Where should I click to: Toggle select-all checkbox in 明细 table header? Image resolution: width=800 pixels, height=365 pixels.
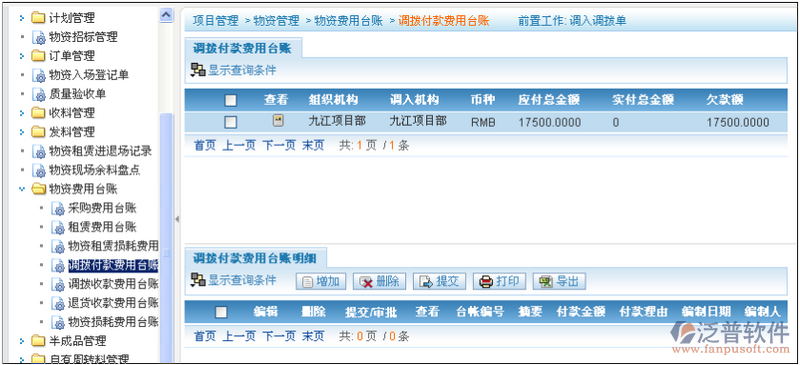pos(221,312)
